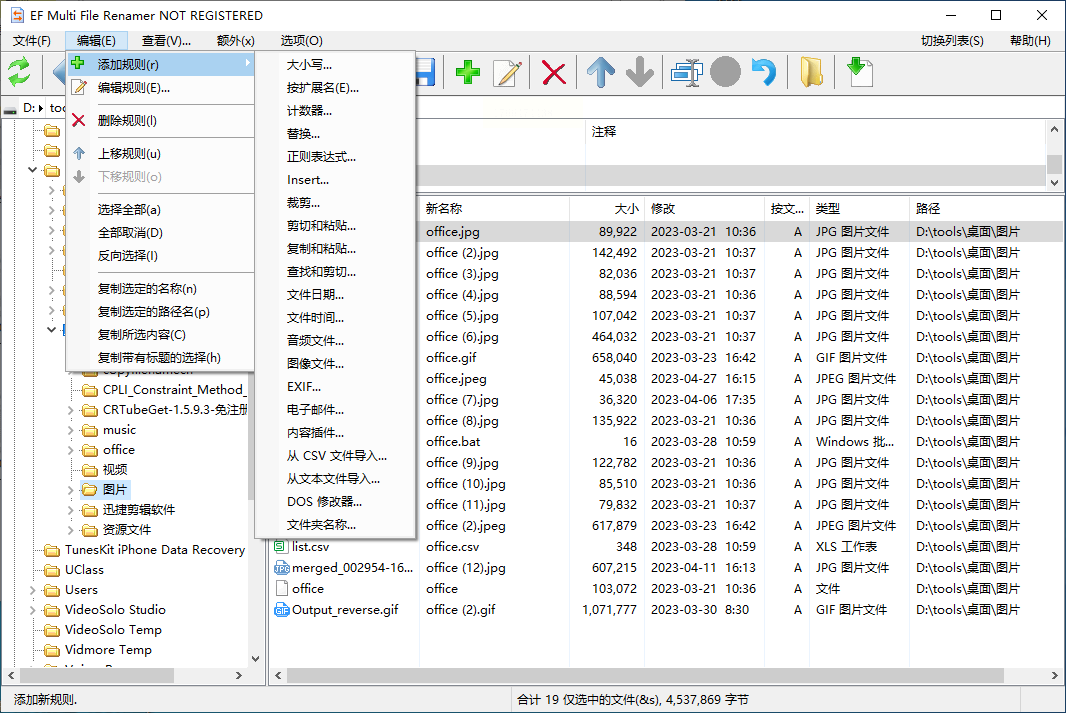The image size is (1066, 713).
Task: Select the office.gif file row
Action: [451, 358]
